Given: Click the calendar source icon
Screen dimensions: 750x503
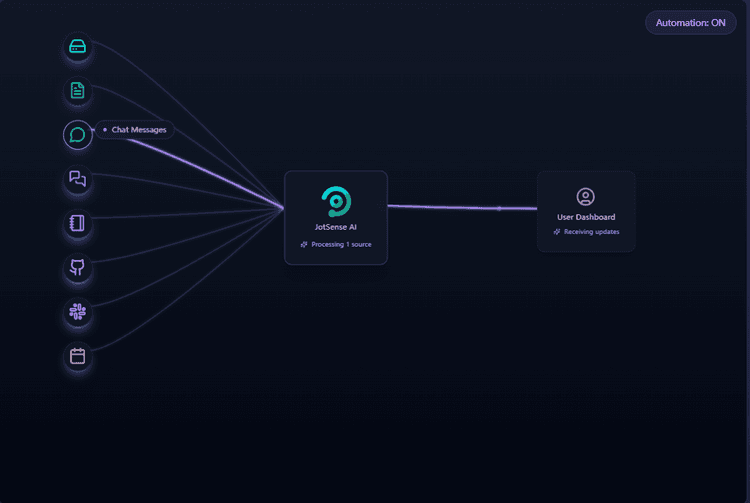Looking at the screenshot, I should click(x=78, y=356).
